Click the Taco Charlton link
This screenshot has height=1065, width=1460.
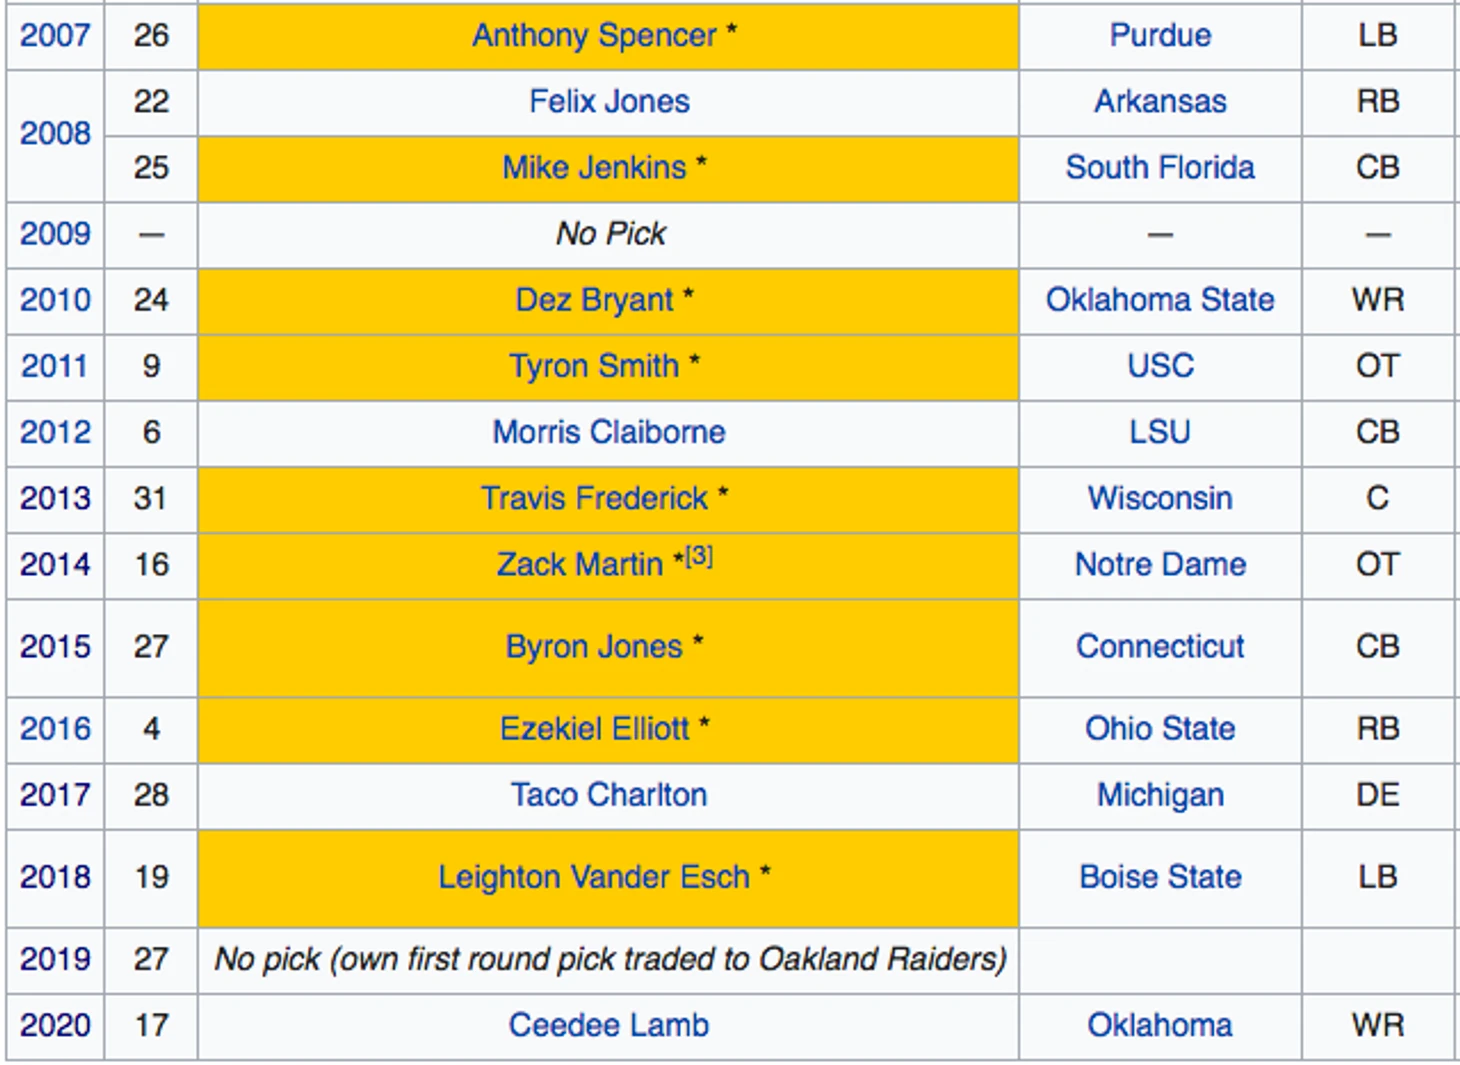609,795
